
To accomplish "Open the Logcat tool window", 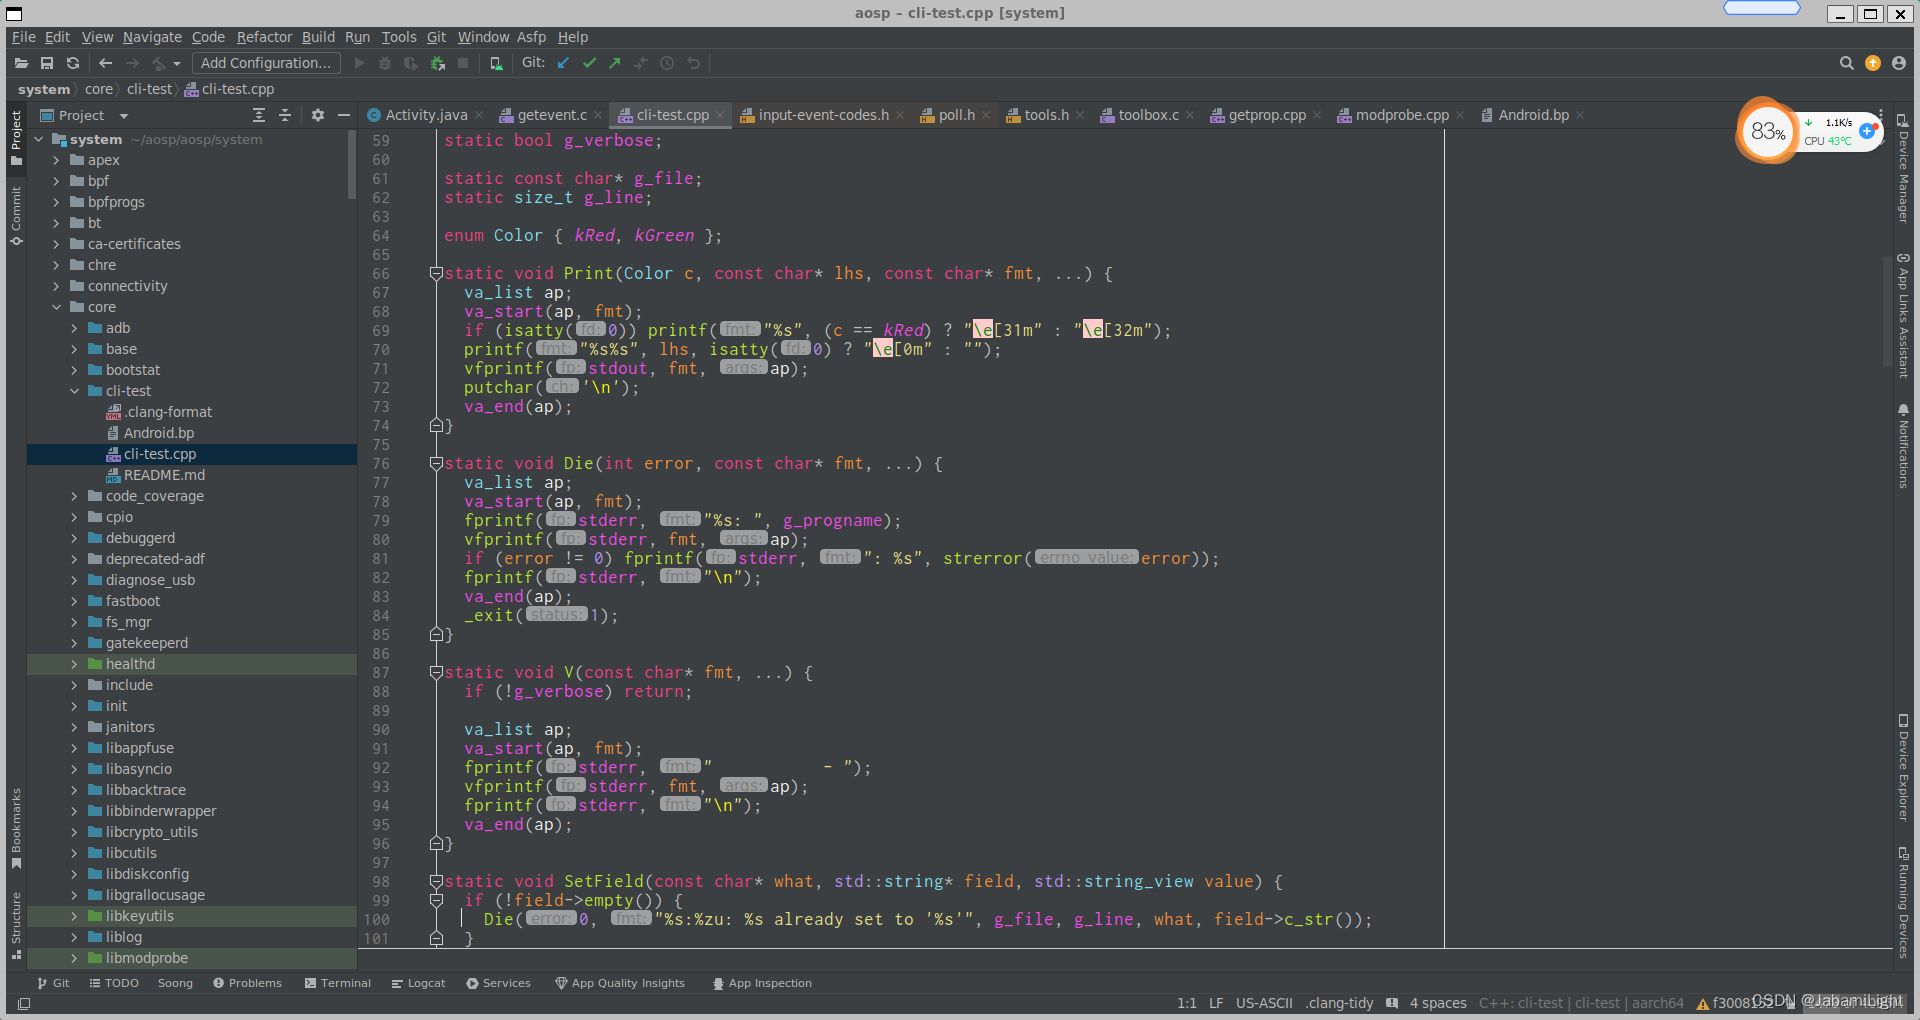I will [418, 983].
